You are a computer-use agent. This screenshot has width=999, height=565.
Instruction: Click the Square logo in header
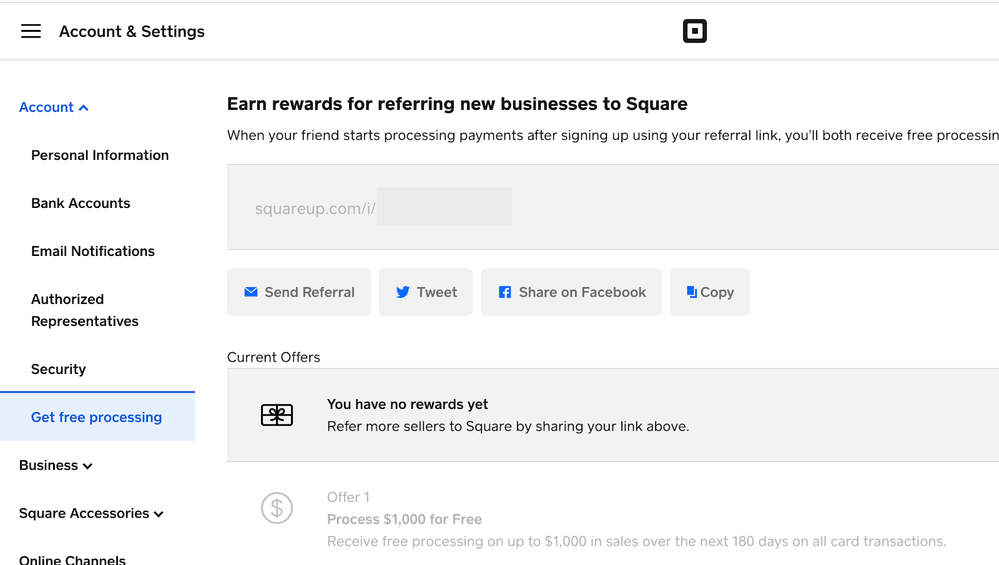click(x=694, y=31)
